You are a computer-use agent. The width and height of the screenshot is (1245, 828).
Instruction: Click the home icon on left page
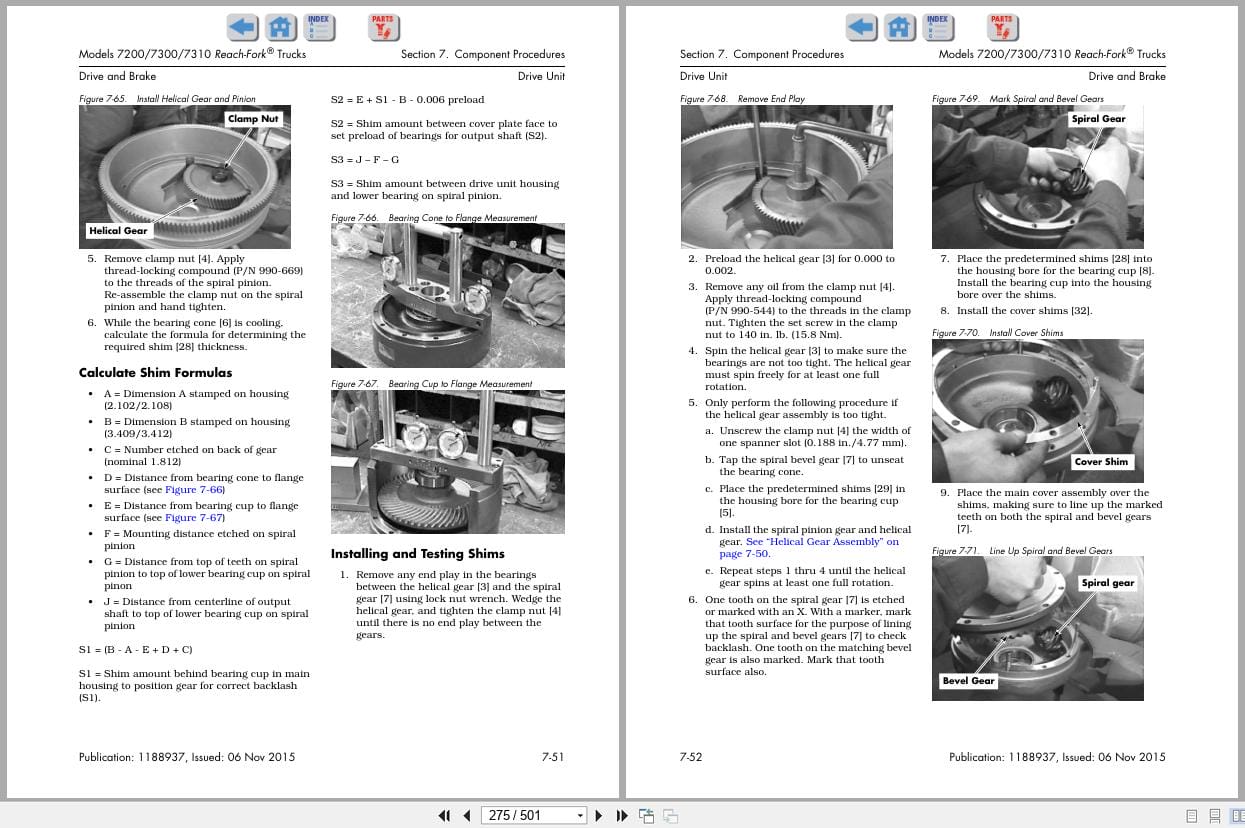[x=281, y=27]
